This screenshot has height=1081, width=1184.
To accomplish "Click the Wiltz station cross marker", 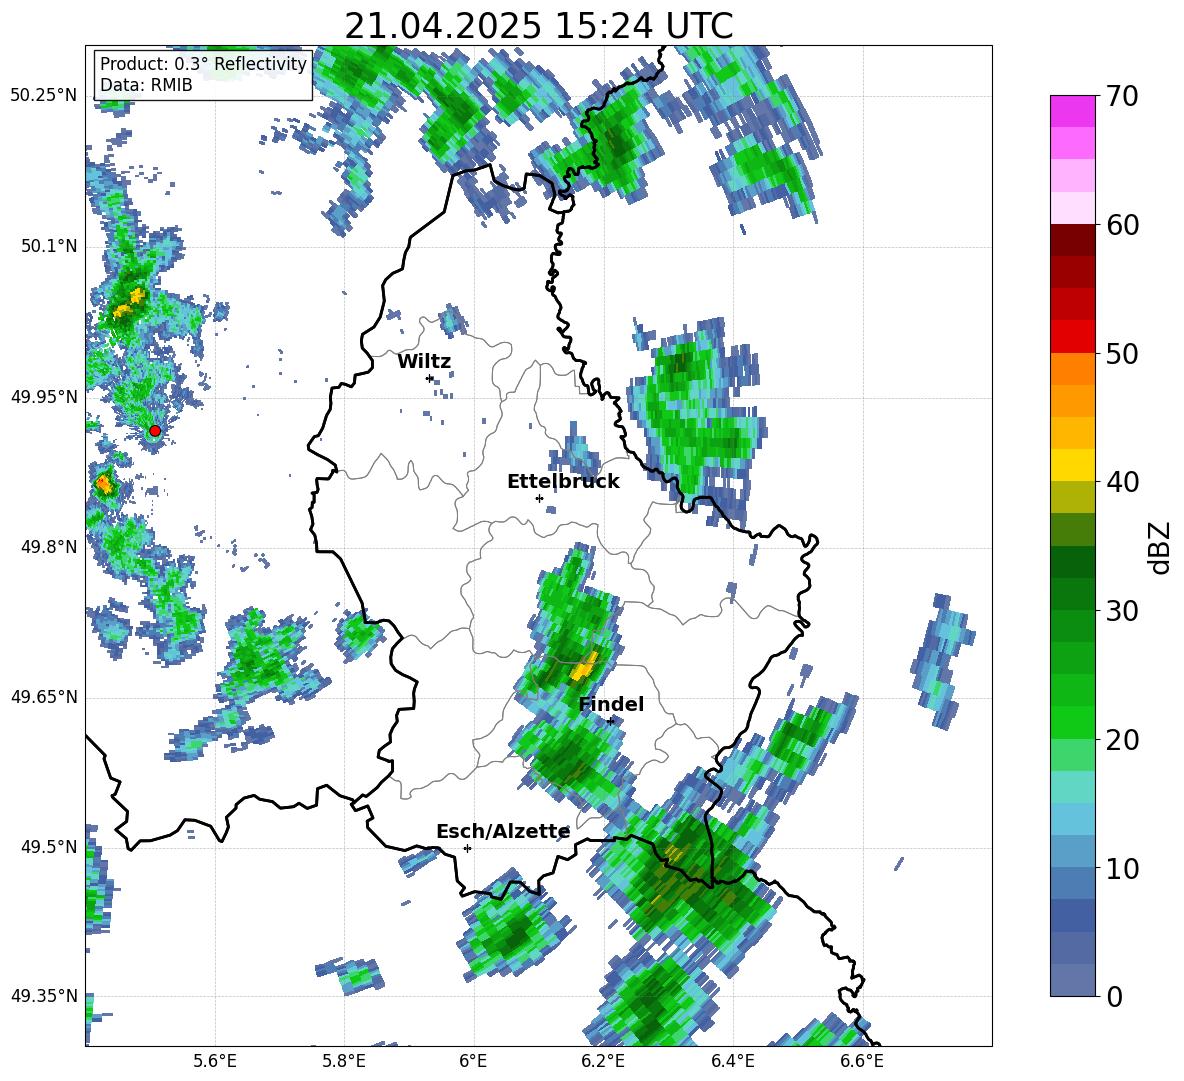I will pyautogui.click(x=430, y=378).
